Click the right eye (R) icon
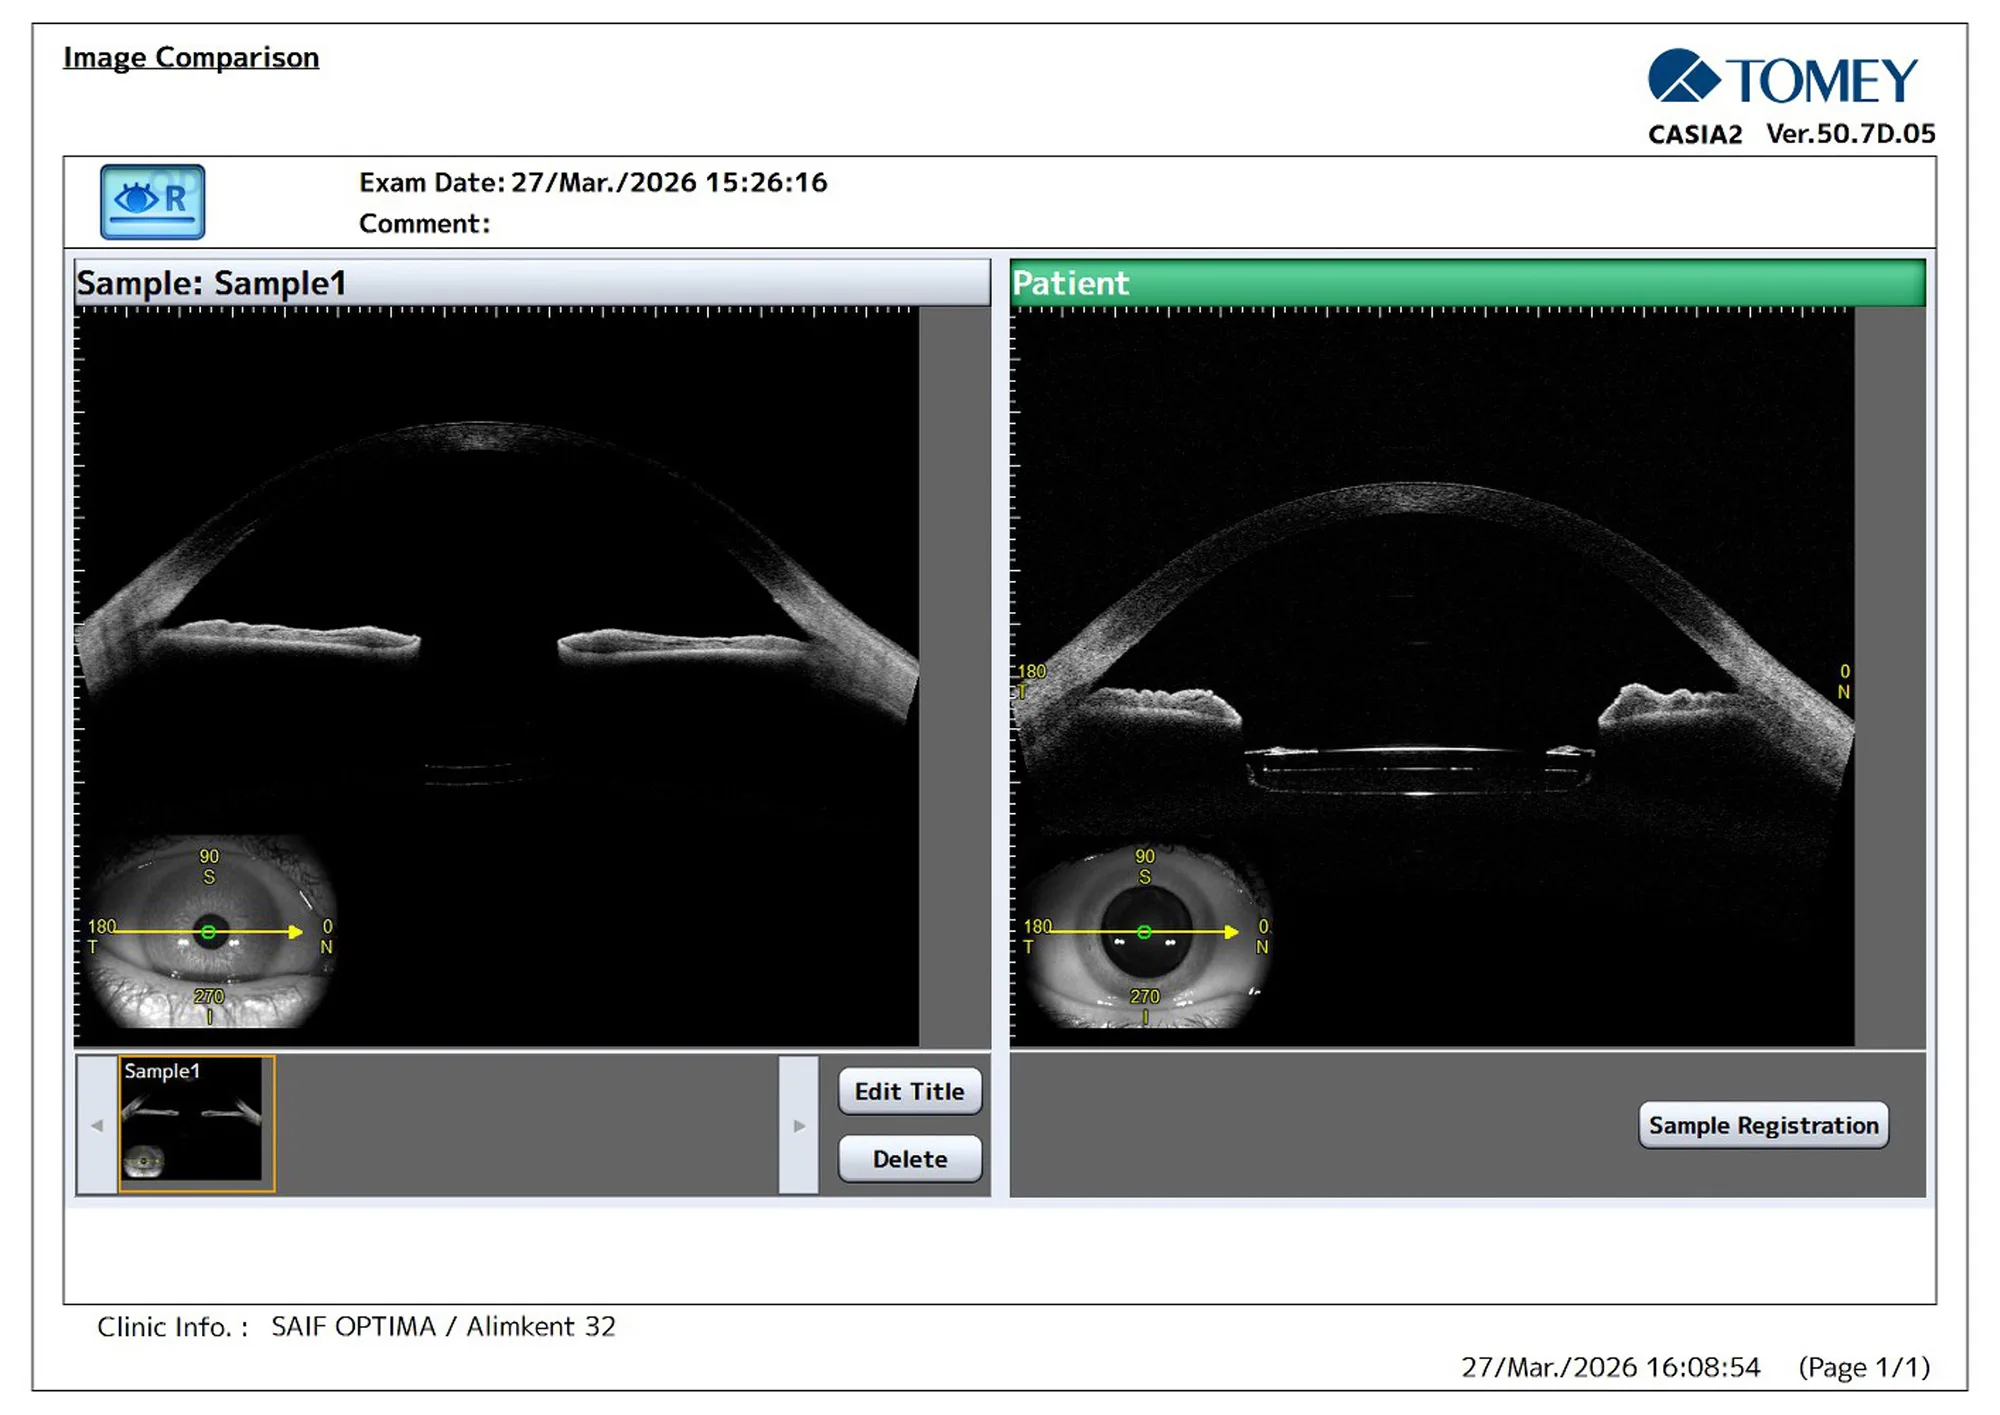Viewport: 2000px width, 1415px height. point(152,202)
